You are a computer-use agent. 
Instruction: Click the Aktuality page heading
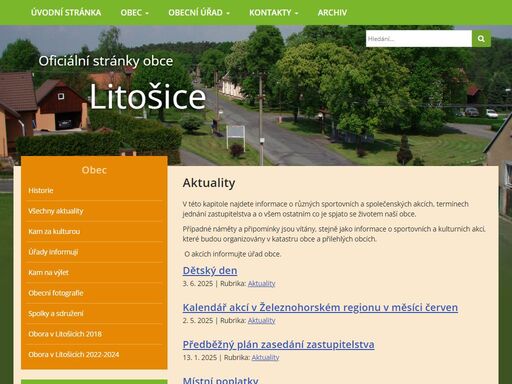(209, 183)
